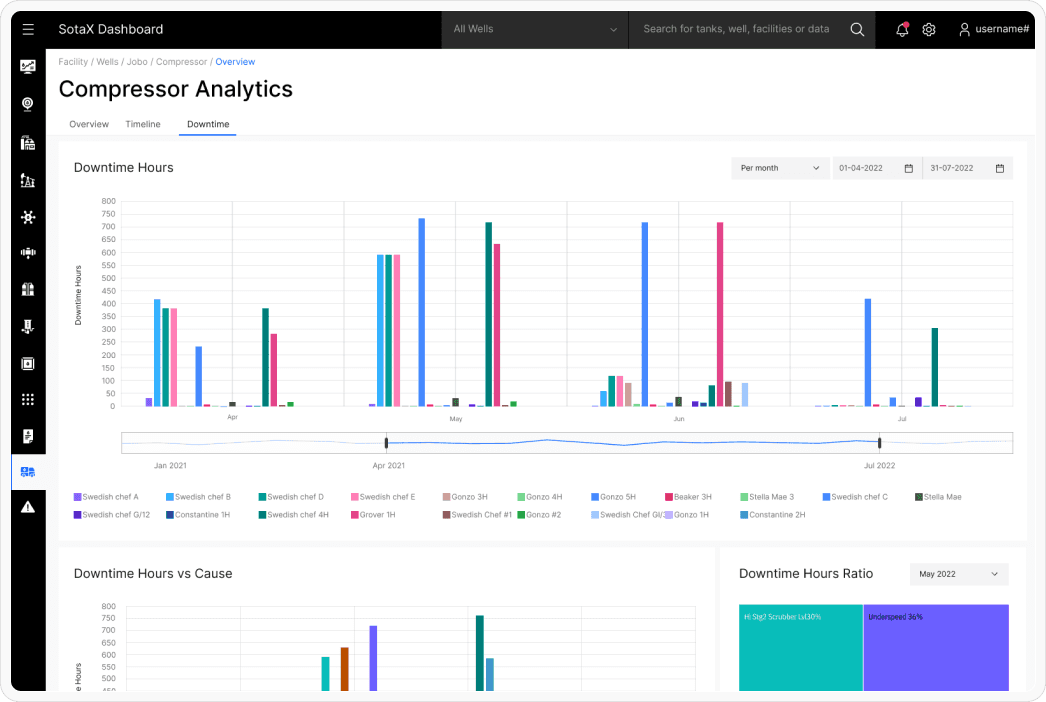The image size is (1046, 702).
Task: Open the hamburger menu in top bar
Action: click(x=28, y=29)
